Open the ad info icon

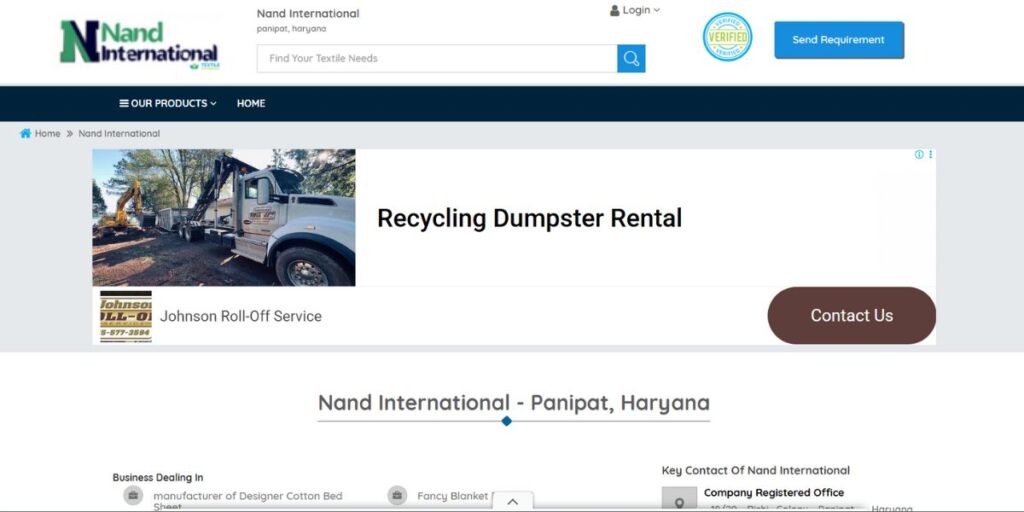click(x=919, y=155)
